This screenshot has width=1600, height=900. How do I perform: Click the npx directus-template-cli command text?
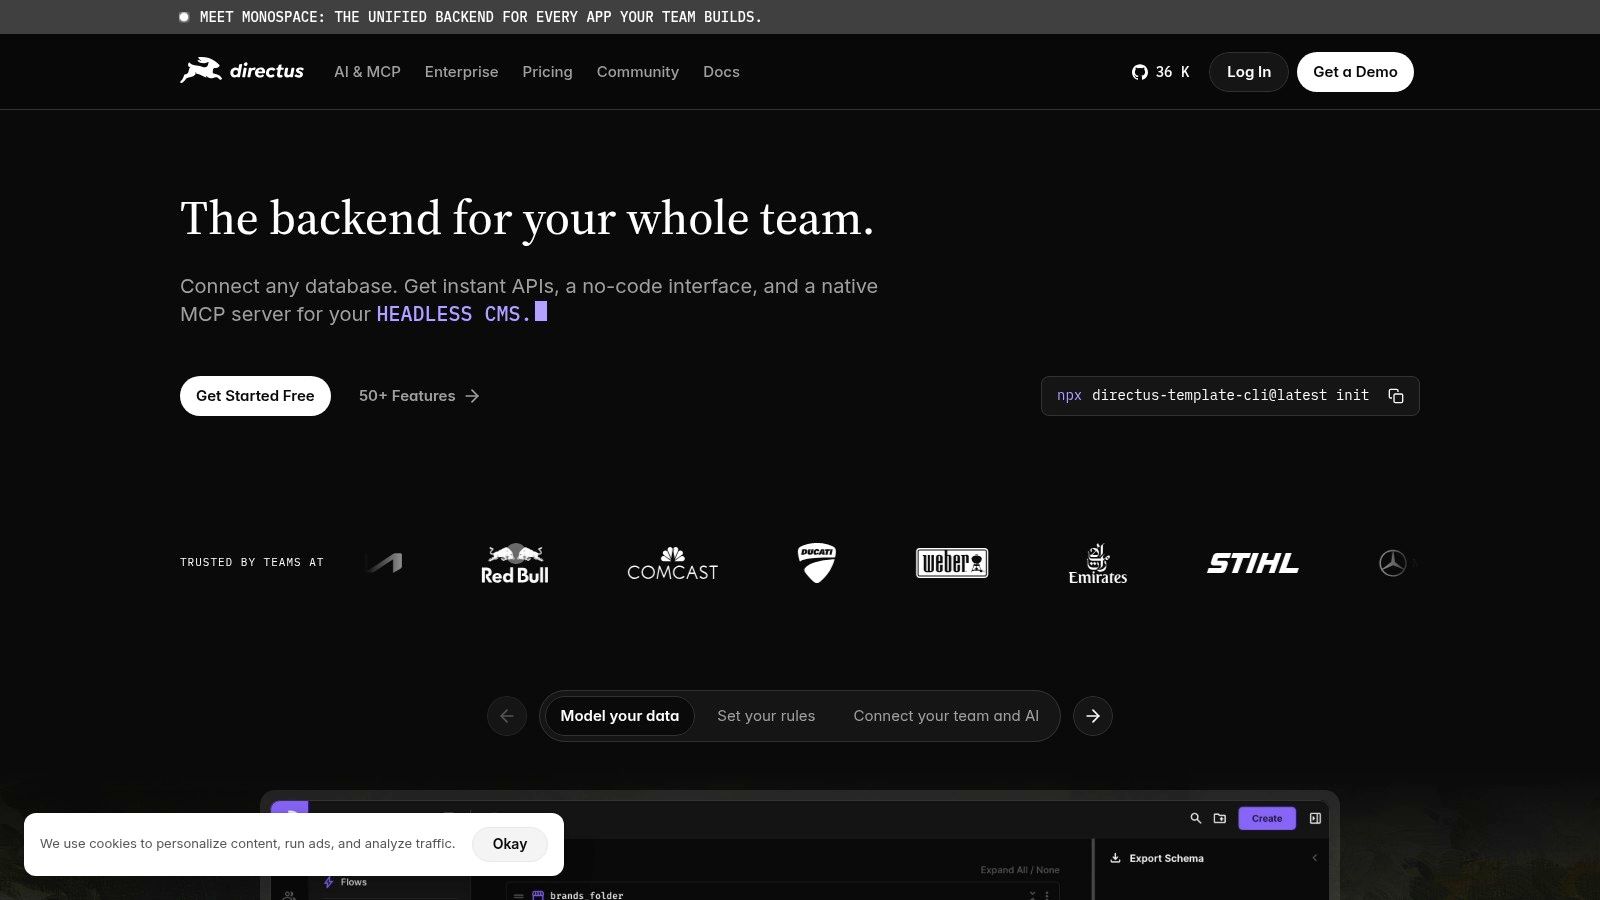point(1213,396)
